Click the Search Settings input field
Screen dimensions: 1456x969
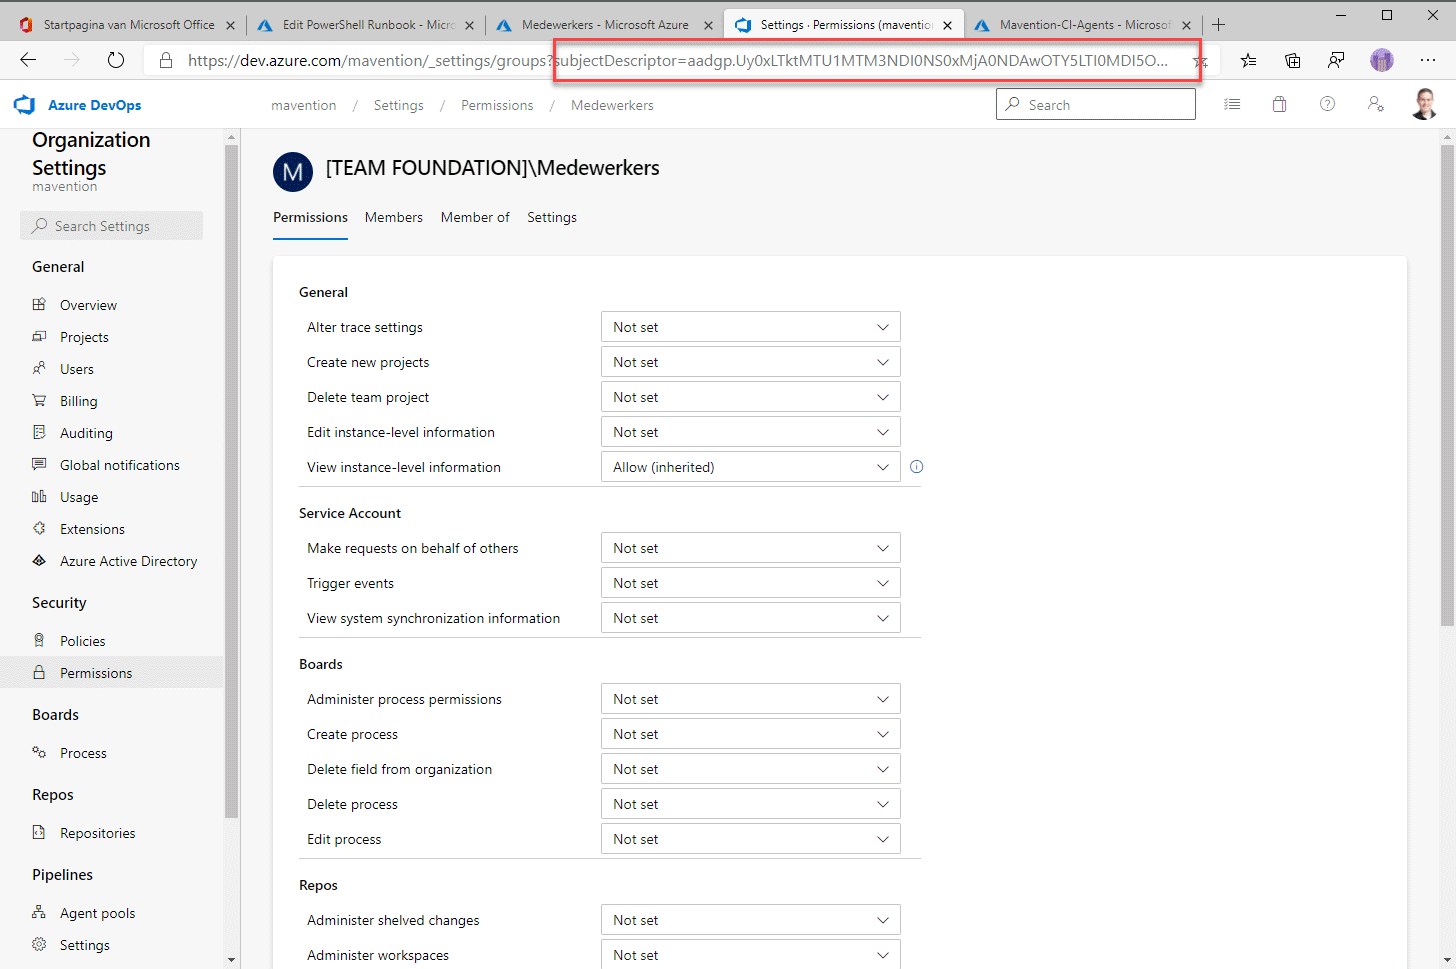111,226
